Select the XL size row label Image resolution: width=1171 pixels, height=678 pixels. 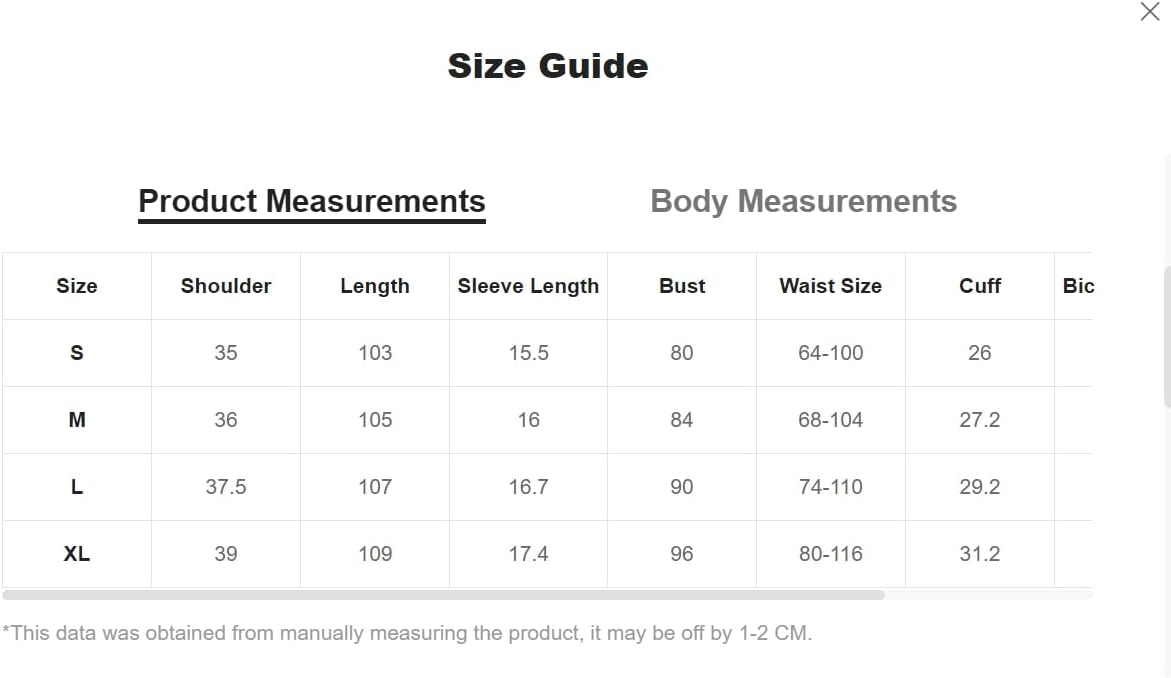[x=77, y=554]
